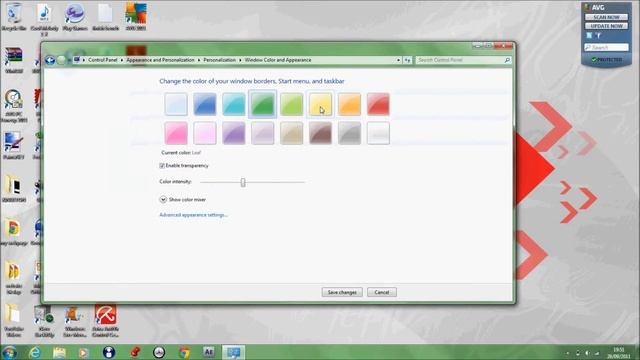Launch Internet Explorer from the taskbar

[35, 352]
